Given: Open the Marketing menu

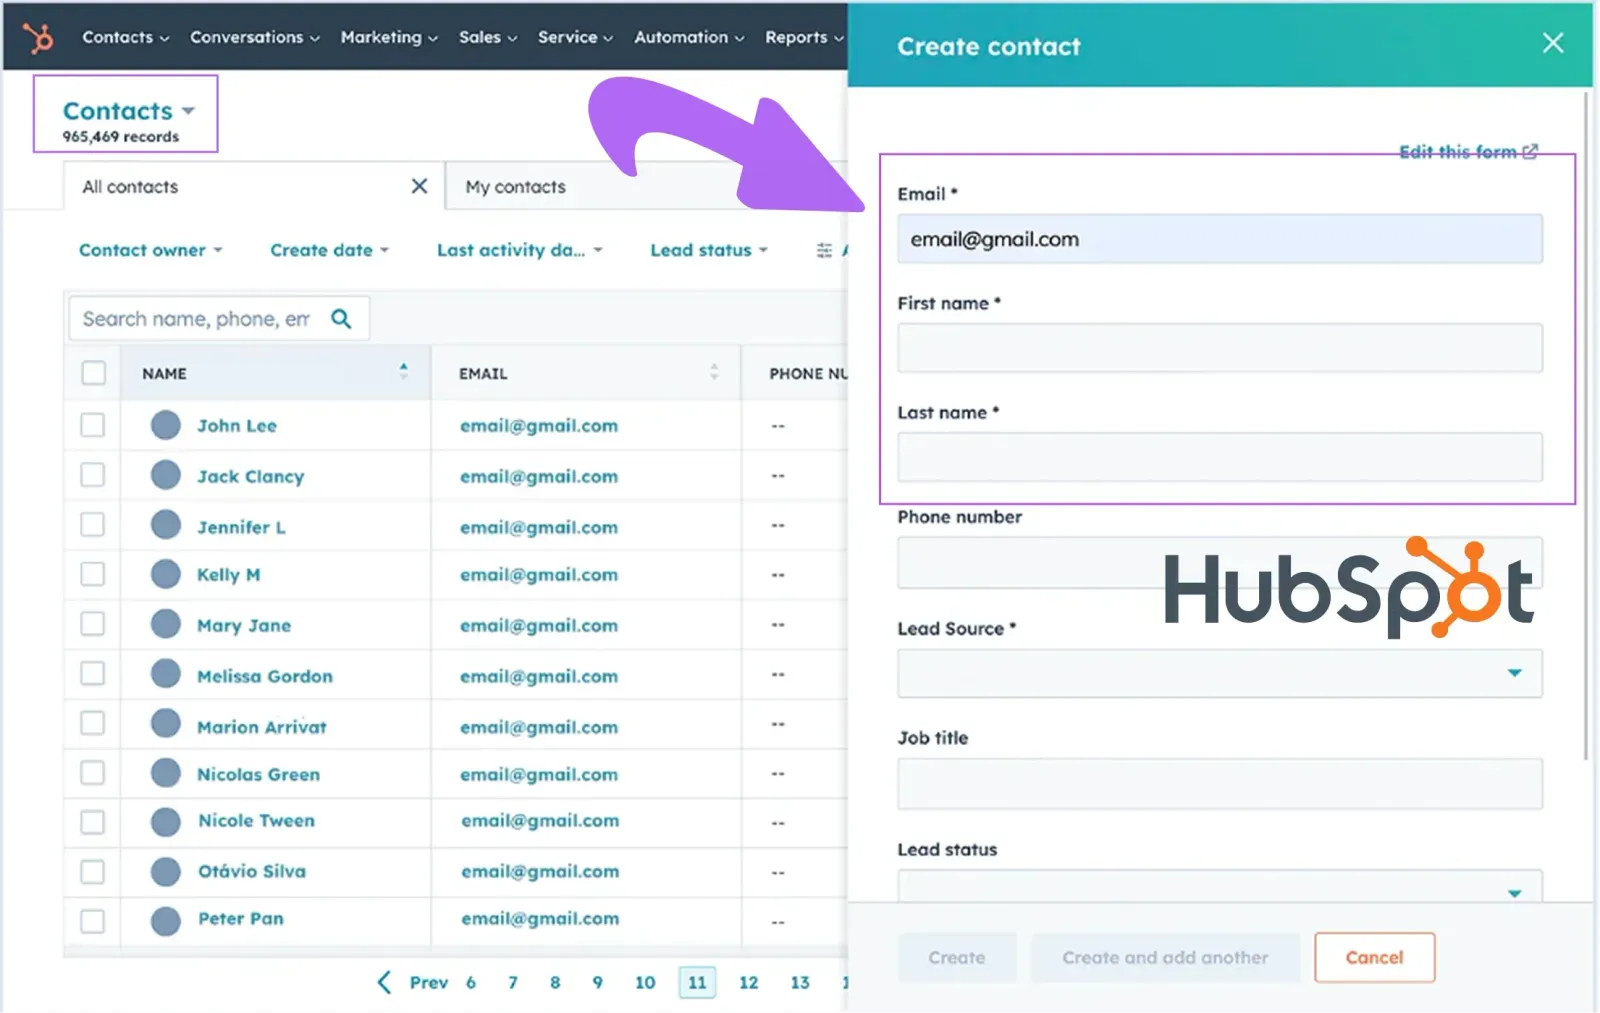Looking at the screenshot, I should pyautogui.click(x=389, y=37).
